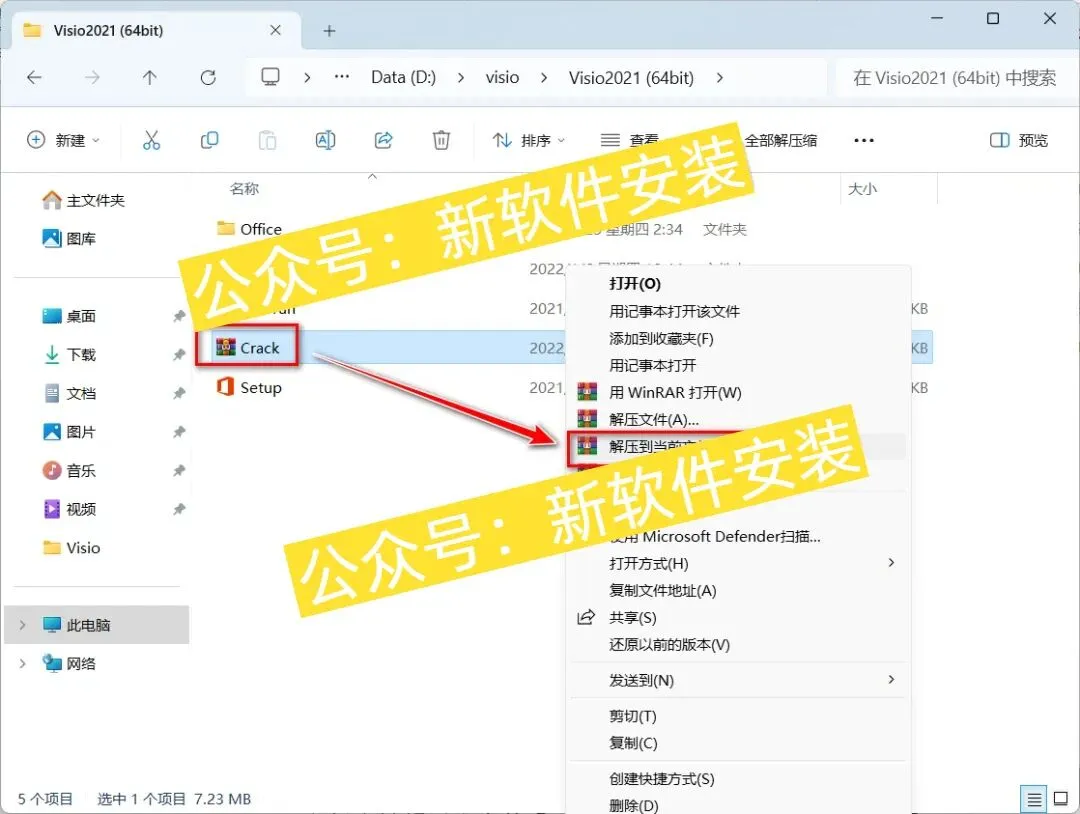Click the Cut scissors icon
The image size is (1080, 814).
tap(152, 140)
